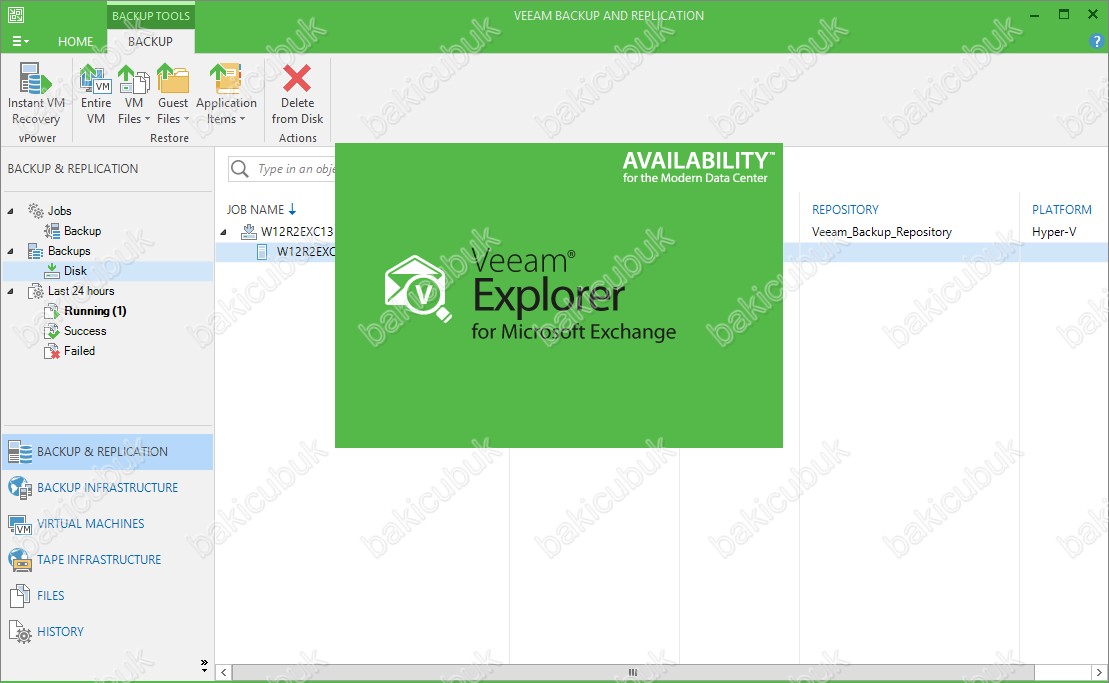Click the child VM row icon
The height and width of the screenshot is (683, 1109).
pyautogui.click(x=262, y=252)
